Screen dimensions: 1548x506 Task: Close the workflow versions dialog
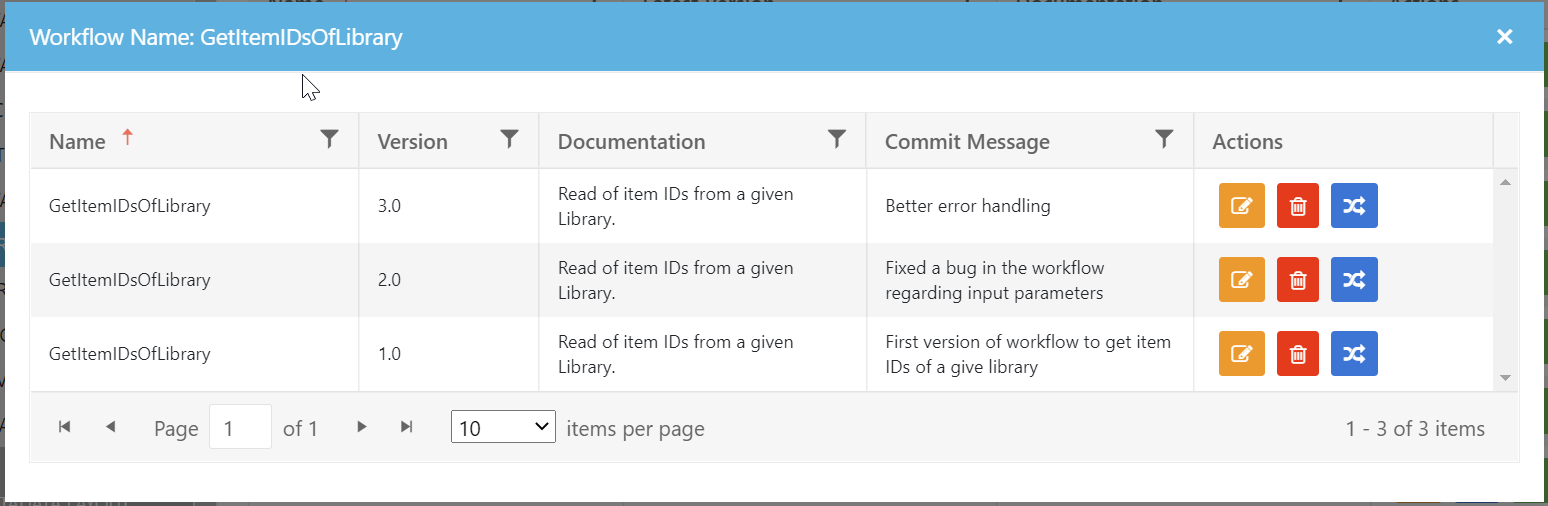pos(1504,37)
